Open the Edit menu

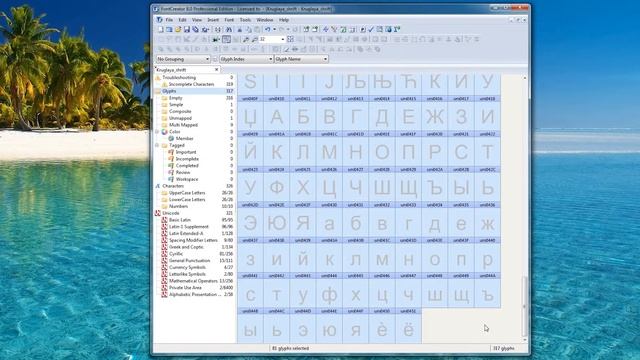click(182, 20)
